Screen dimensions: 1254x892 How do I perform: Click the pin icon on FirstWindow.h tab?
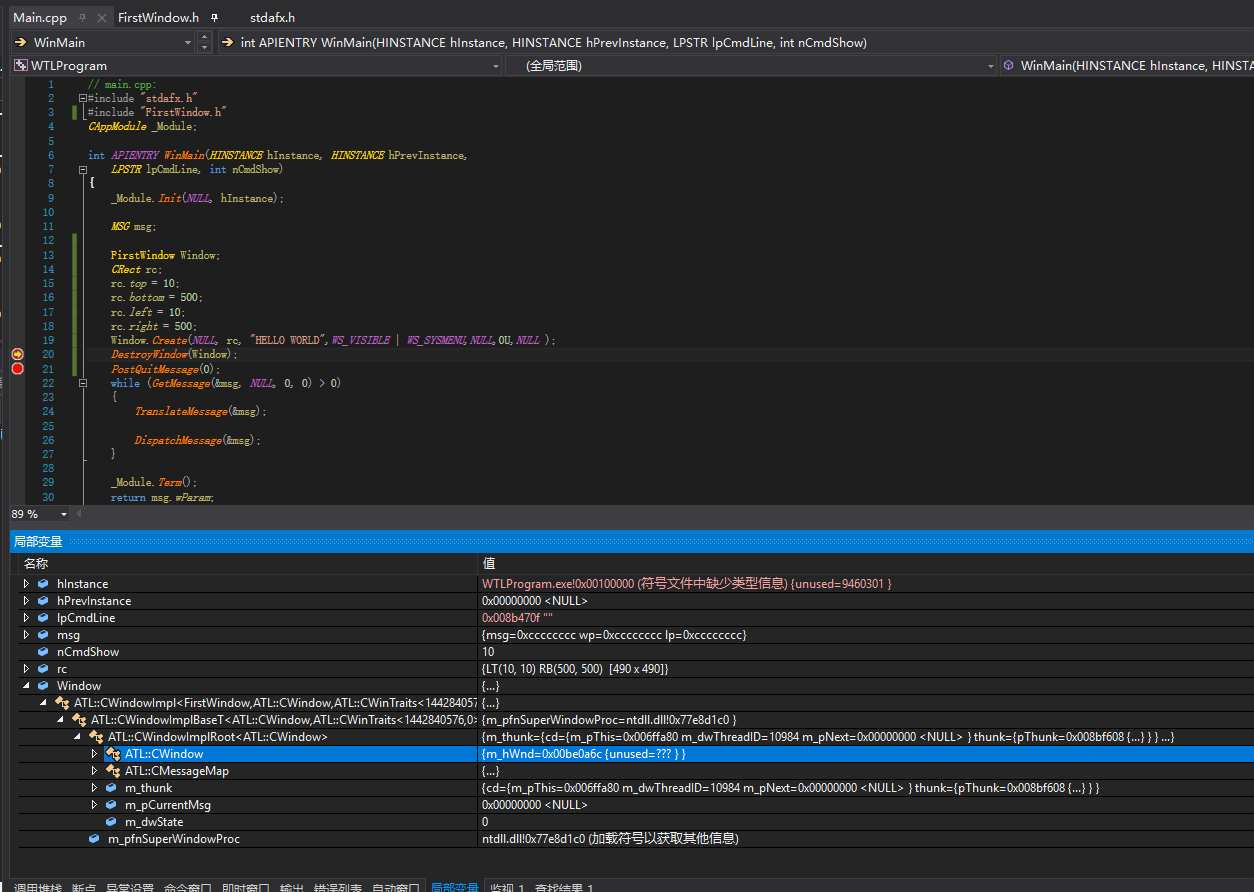[x=213, y=18]
